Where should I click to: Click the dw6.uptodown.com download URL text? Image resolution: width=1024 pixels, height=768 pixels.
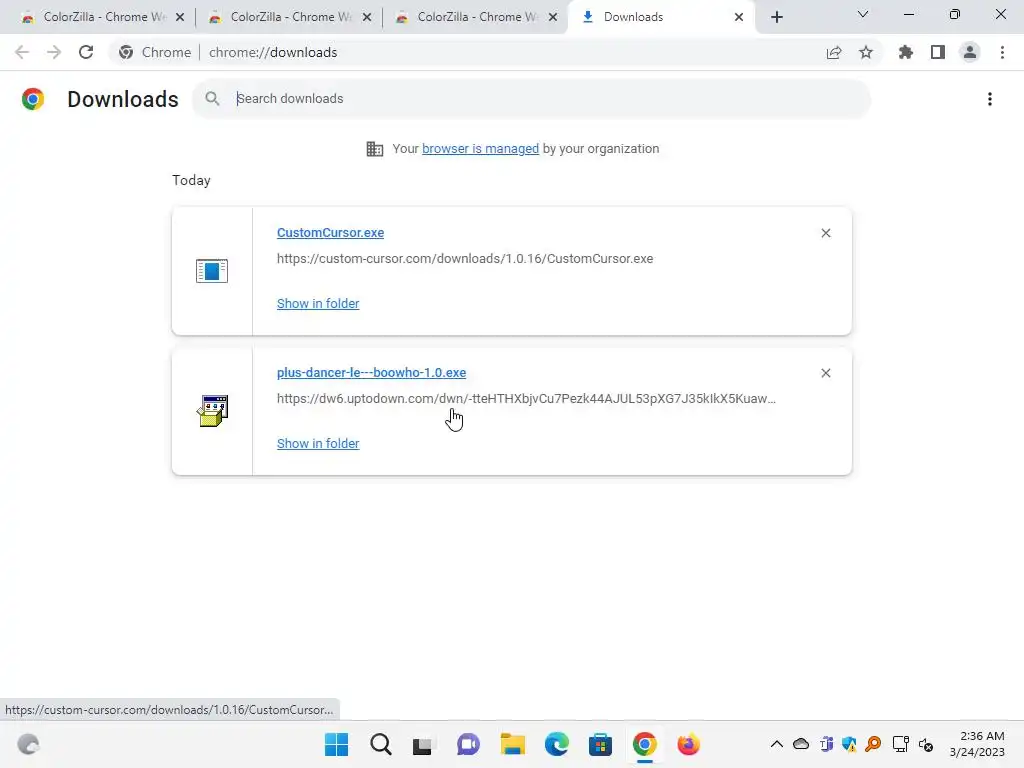tap(526, 398)
